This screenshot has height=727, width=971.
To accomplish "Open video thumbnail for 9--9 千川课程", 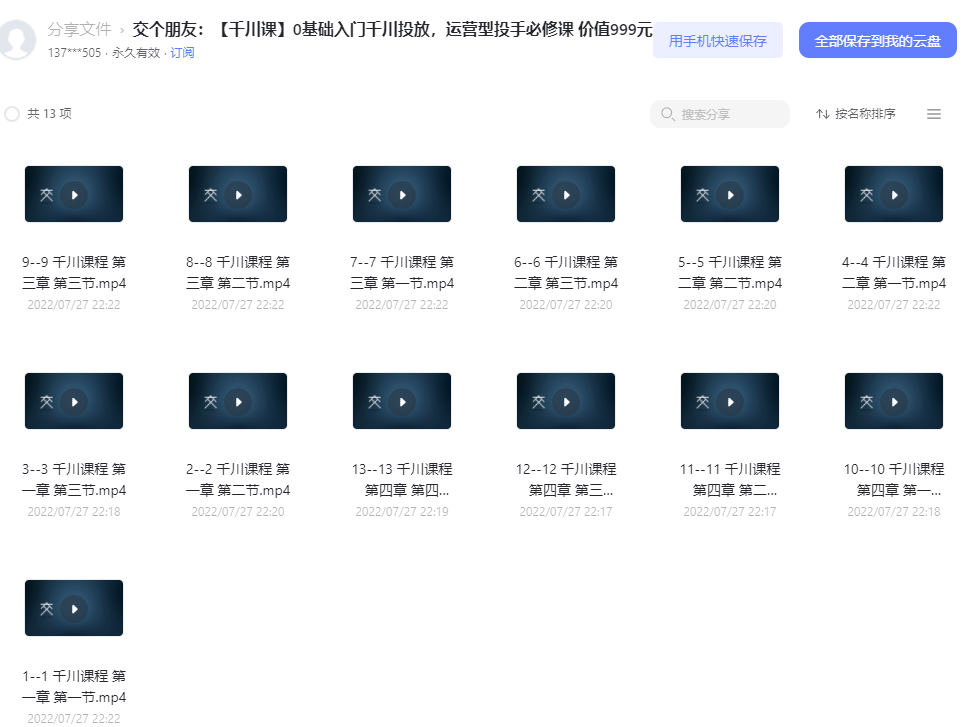I will coord(74,194).
